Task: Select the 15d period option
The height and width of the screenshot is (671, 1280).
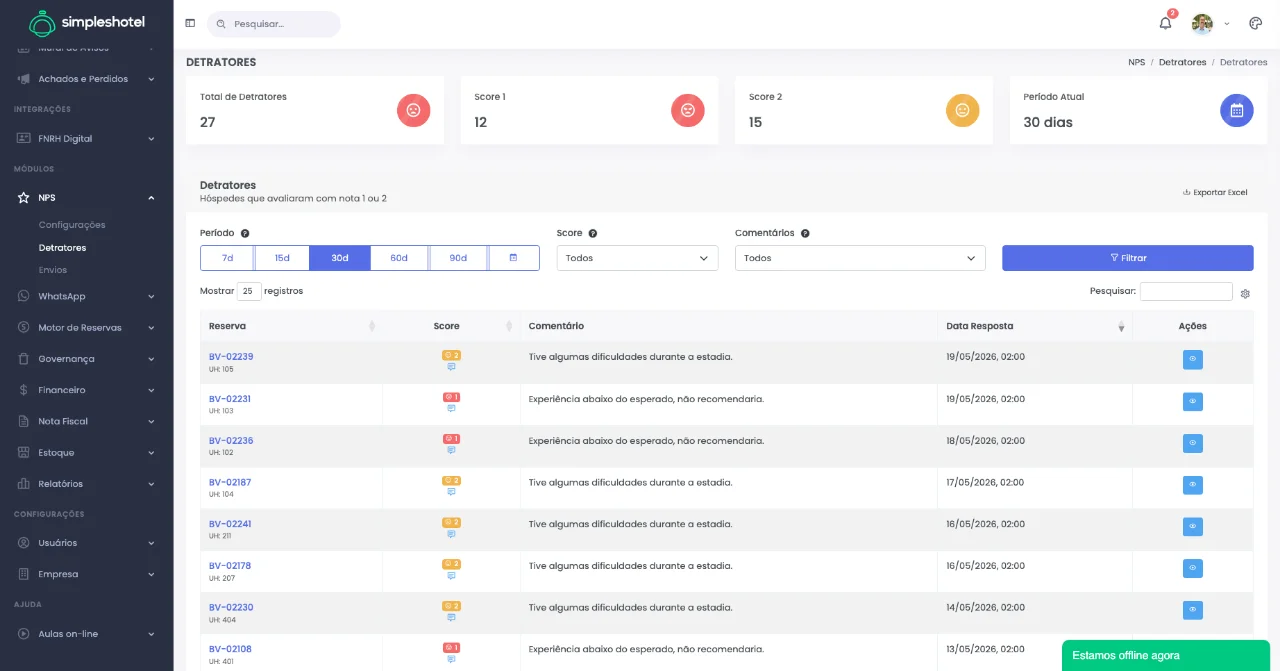Action: point(282,258)
